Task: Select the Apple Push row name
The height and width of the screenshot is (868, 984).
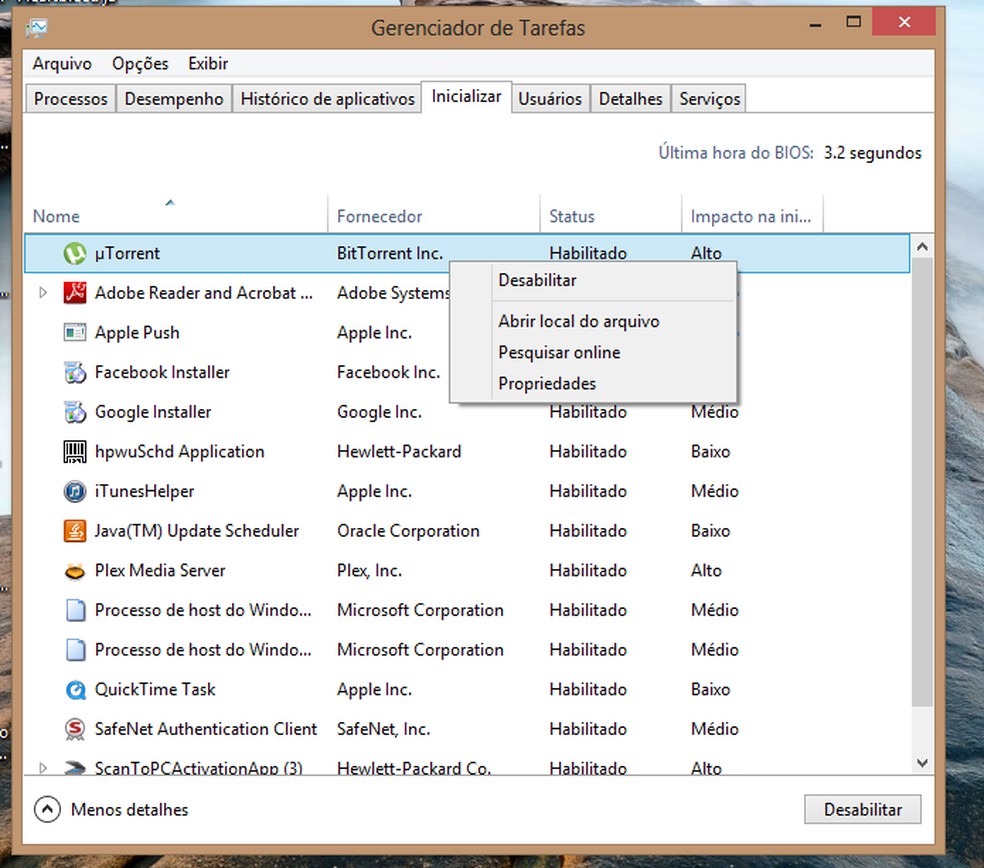Action: [x=137, y=333]
